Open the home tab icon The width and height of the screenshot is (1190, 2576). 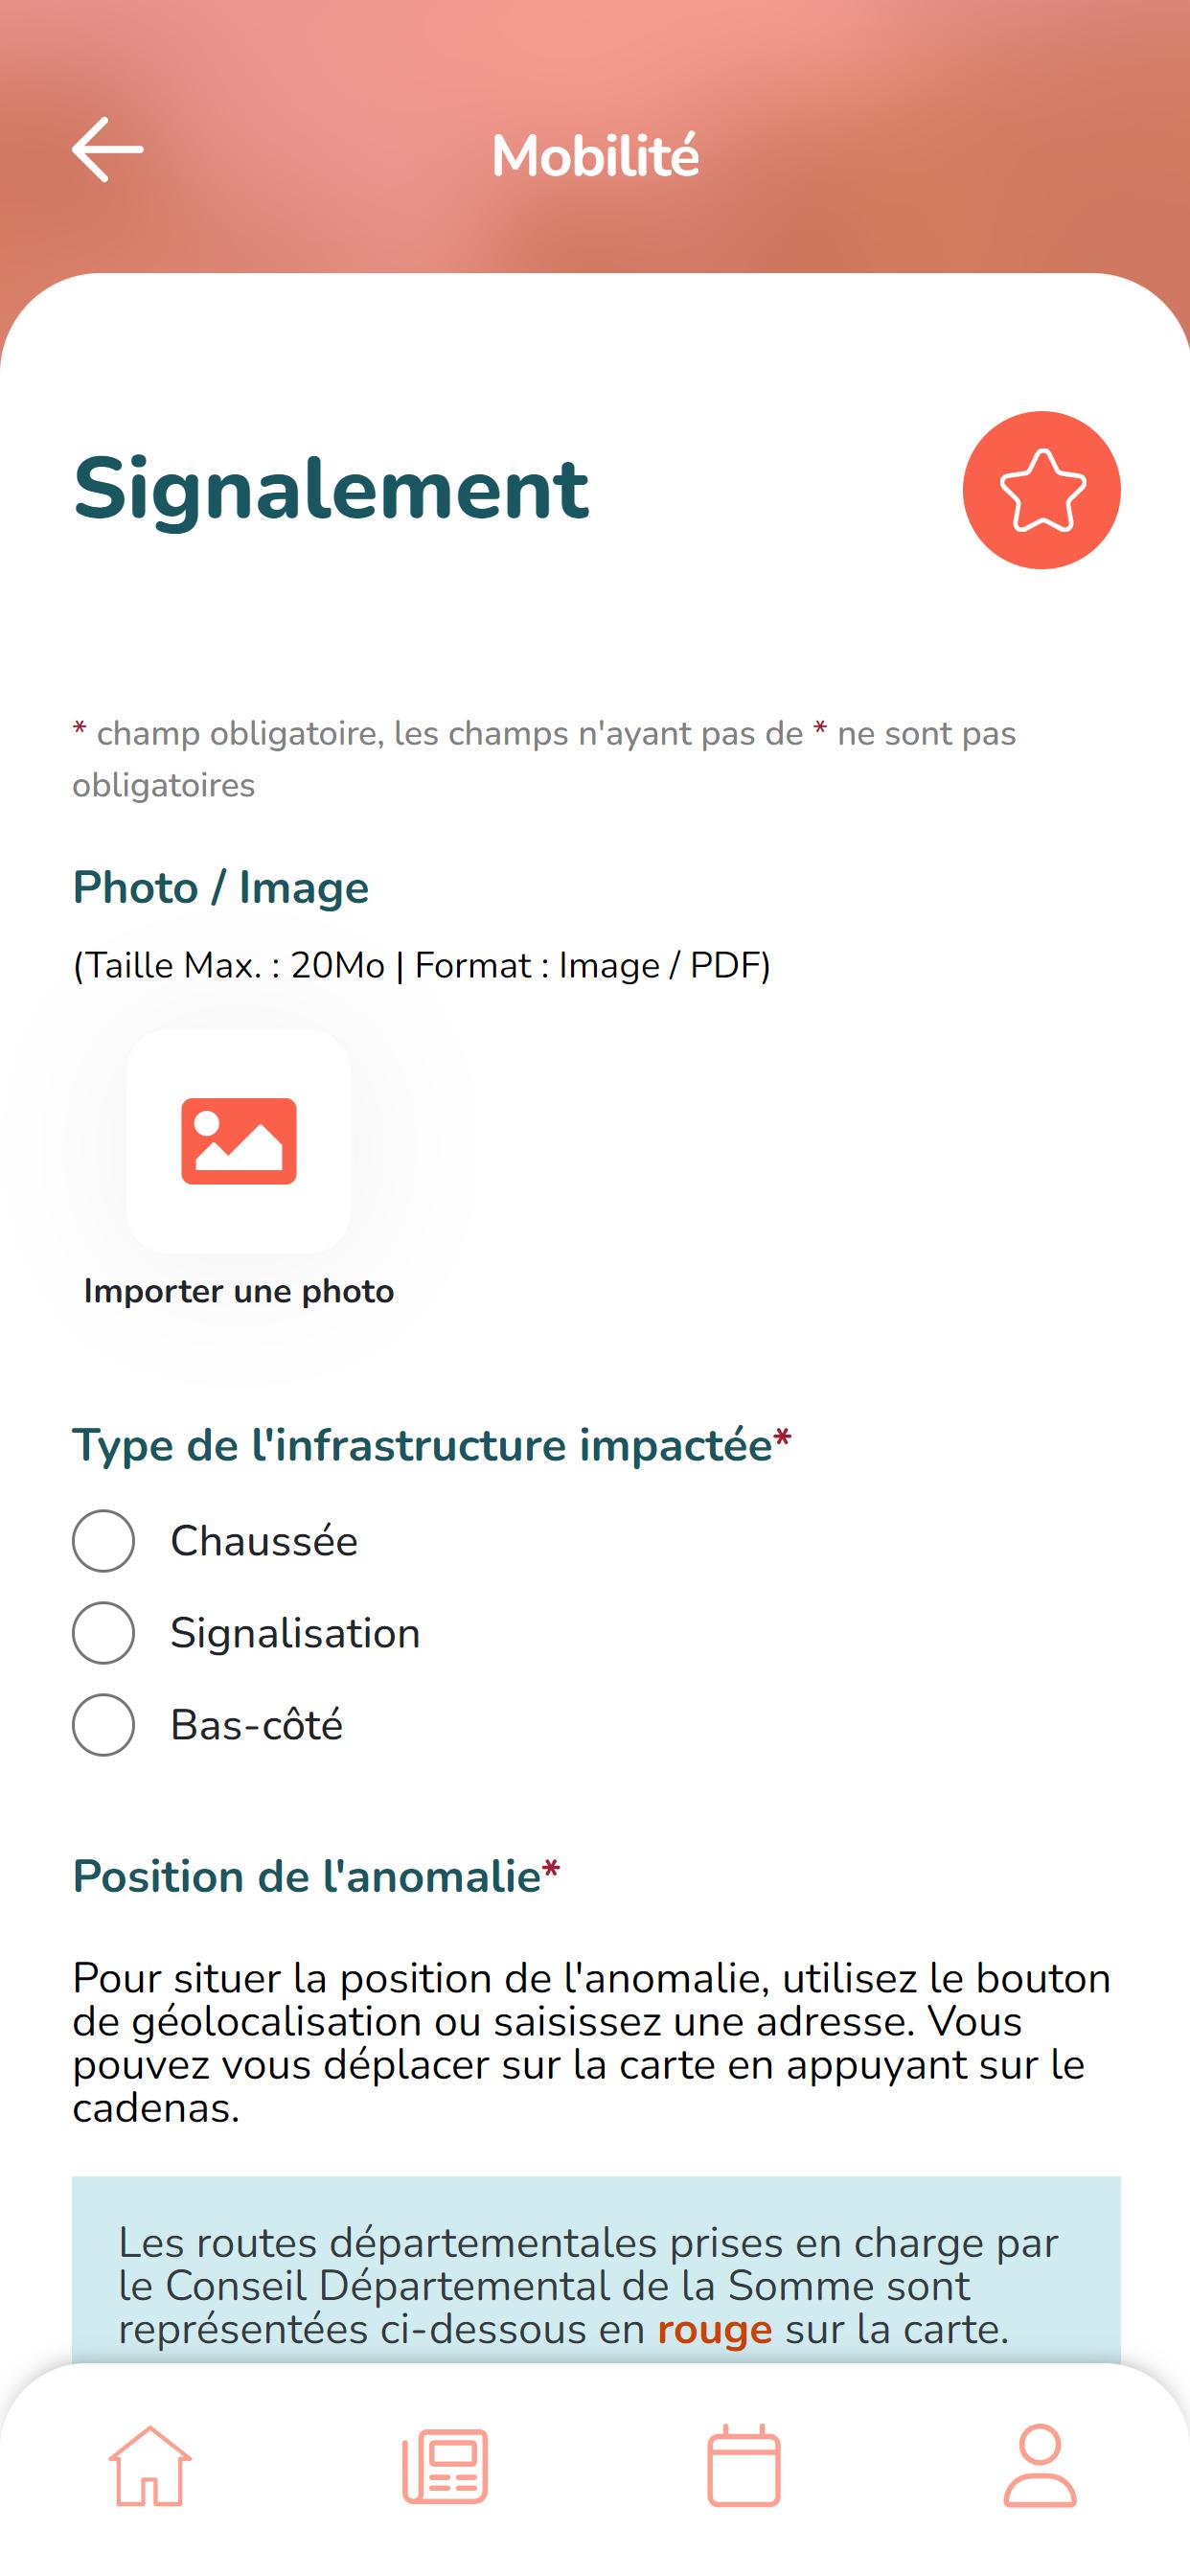point(150,2465)
